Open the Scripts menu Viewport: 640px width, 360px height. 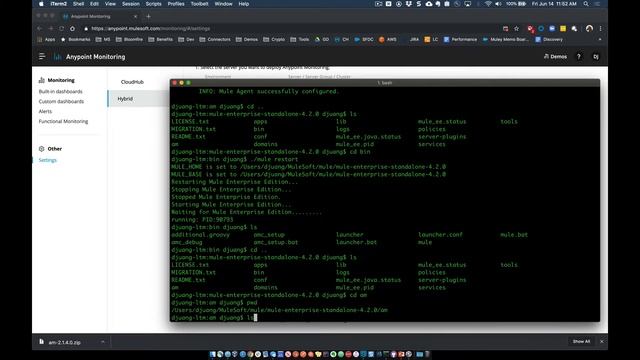click(x=153, y=4)
